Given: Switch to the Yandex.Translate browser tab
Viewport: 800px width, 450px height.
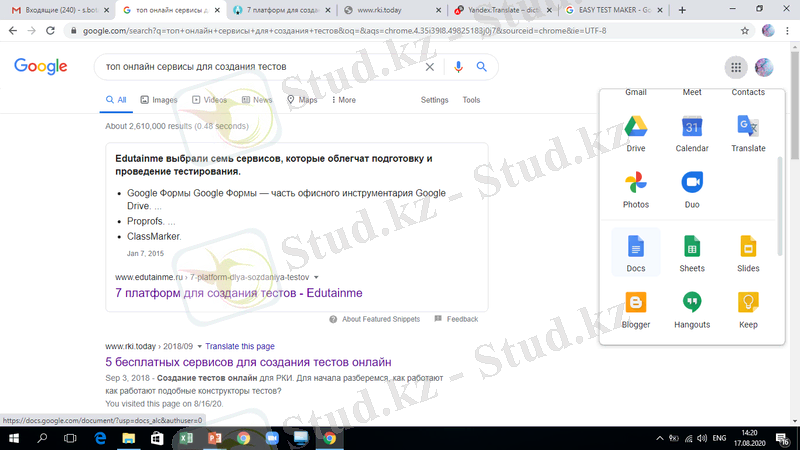Looking at the screenshot, I should [503, 10].
